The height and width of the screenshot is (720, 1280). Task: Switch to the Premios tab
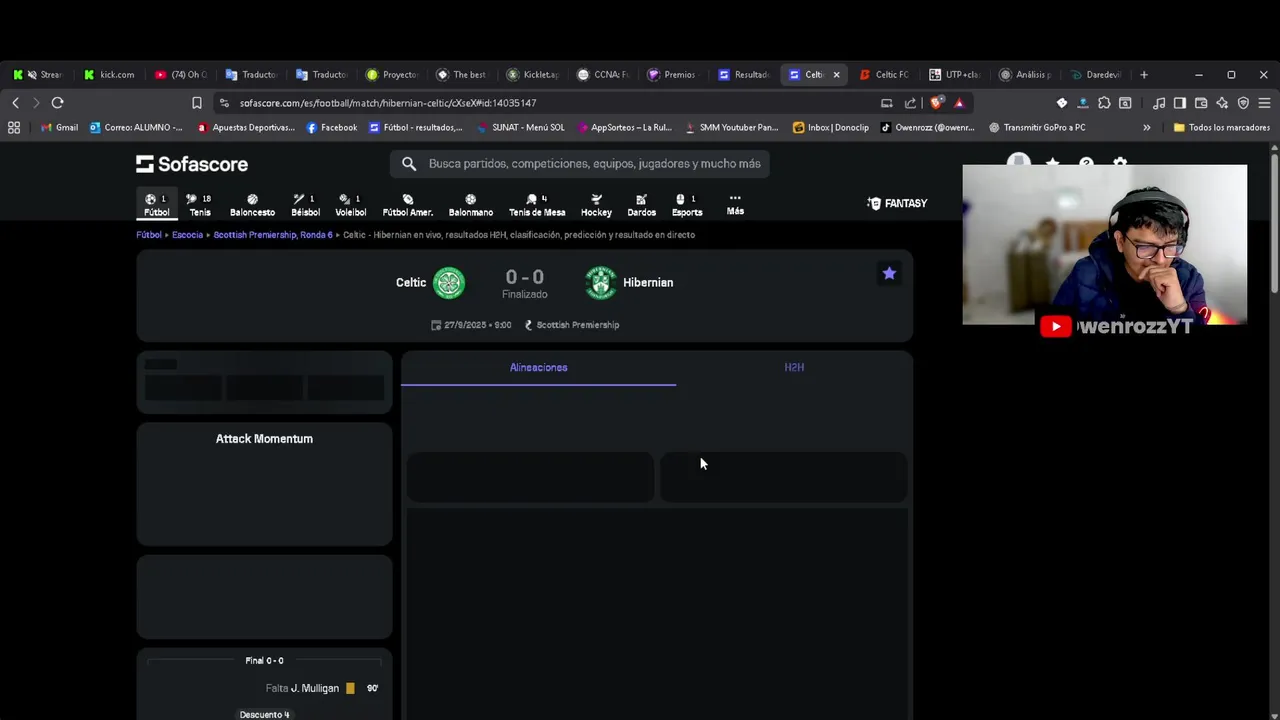coord(672,75)
